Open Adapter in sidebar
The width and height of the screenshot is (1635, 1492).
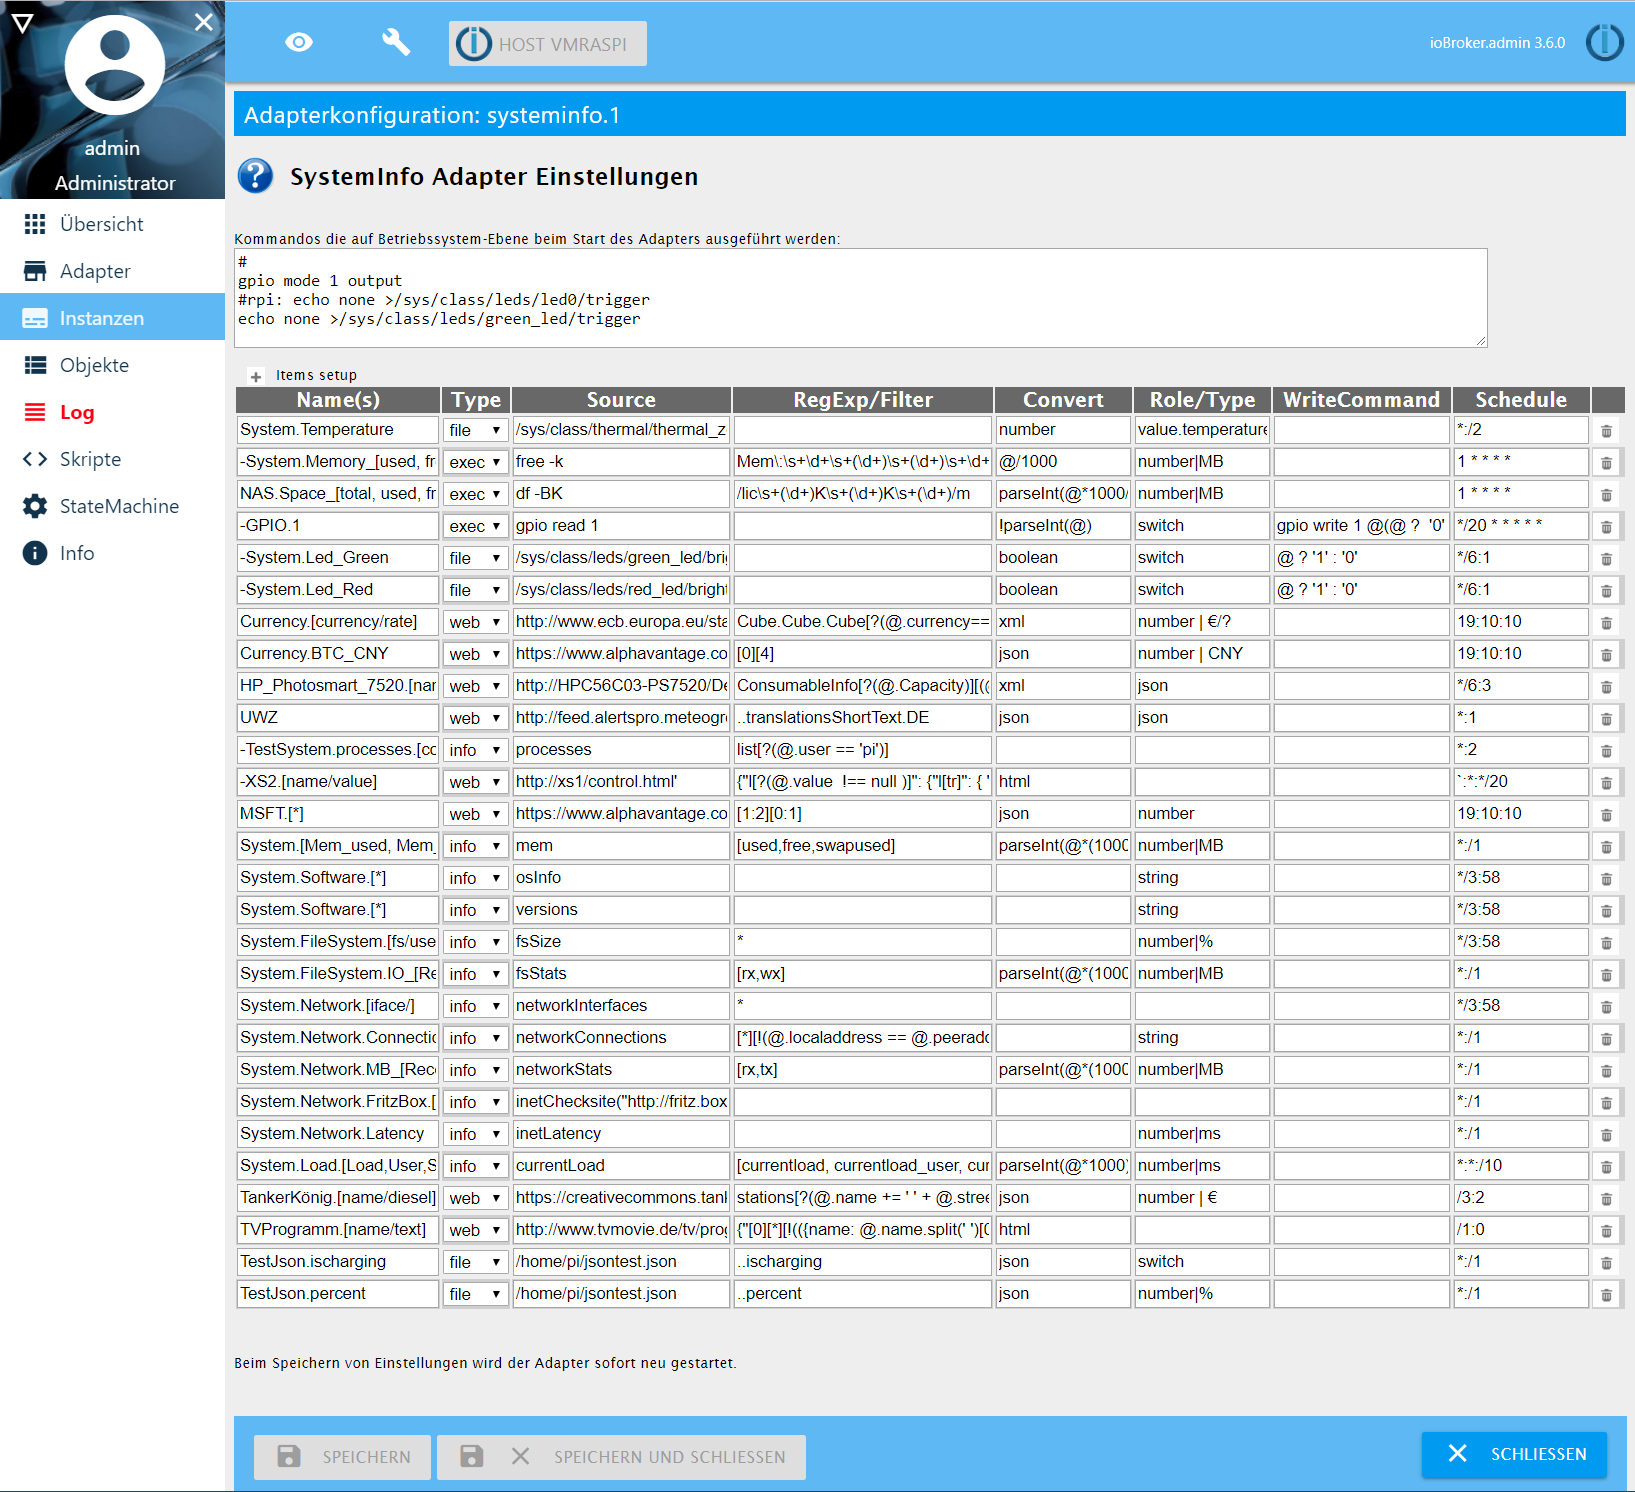(112, 271)
